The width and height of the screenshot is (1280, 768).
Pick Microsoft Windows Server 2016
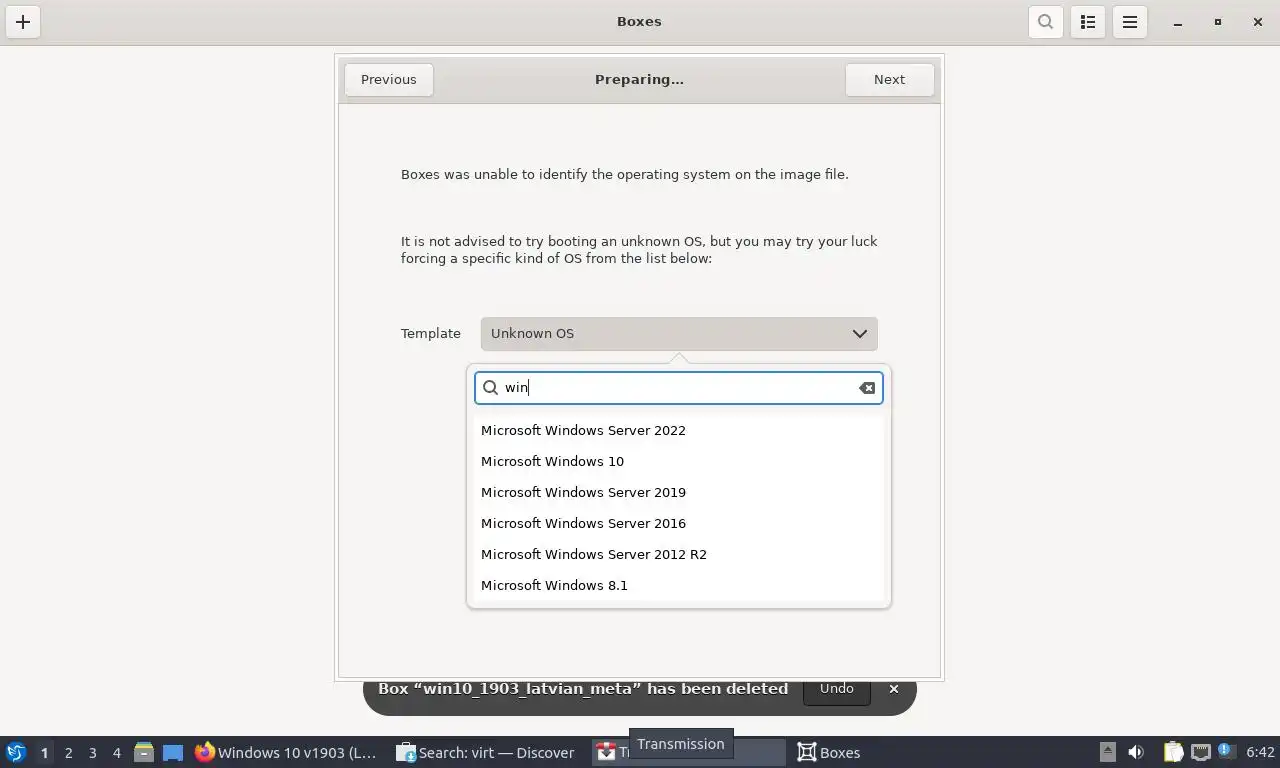679,524
